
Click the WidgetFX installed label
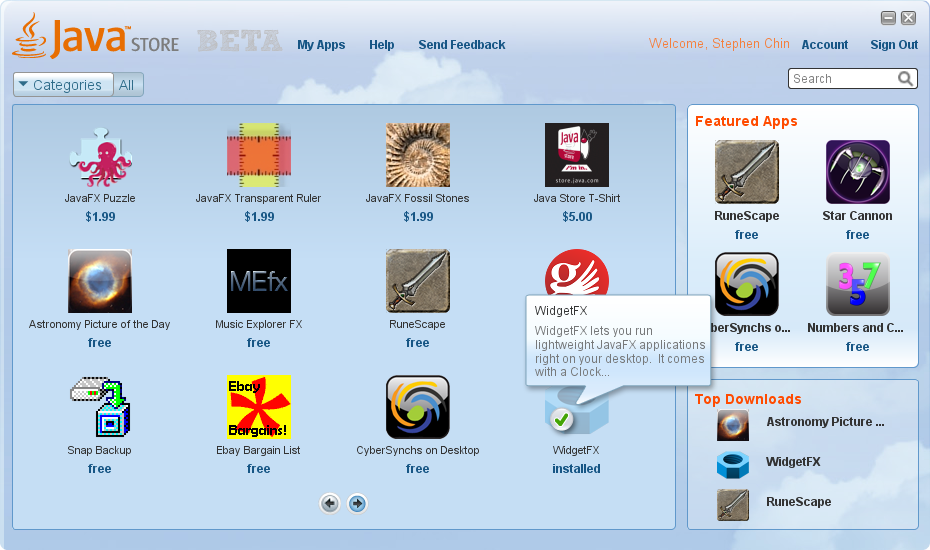[577, 468]
